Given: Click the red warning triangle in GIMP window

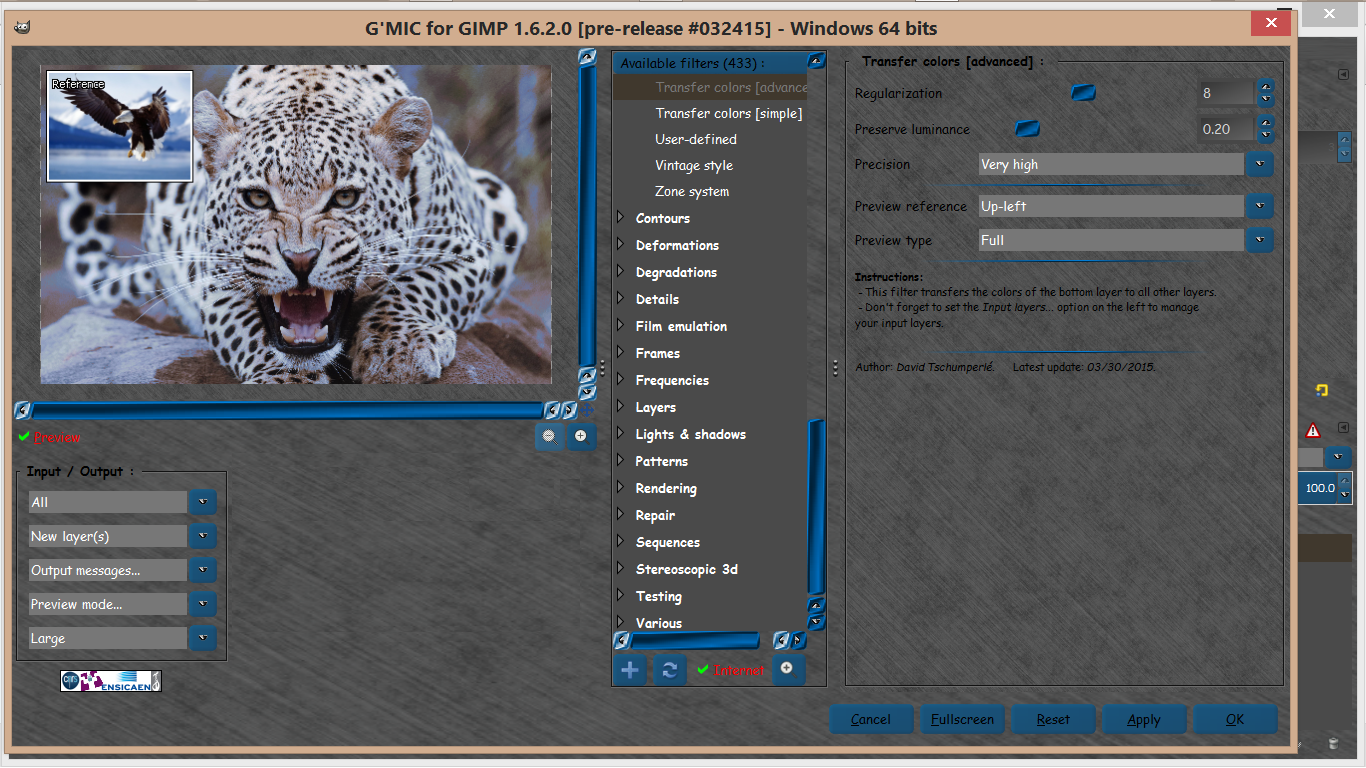Looking at the screenshot, I should coord(1313,431).
